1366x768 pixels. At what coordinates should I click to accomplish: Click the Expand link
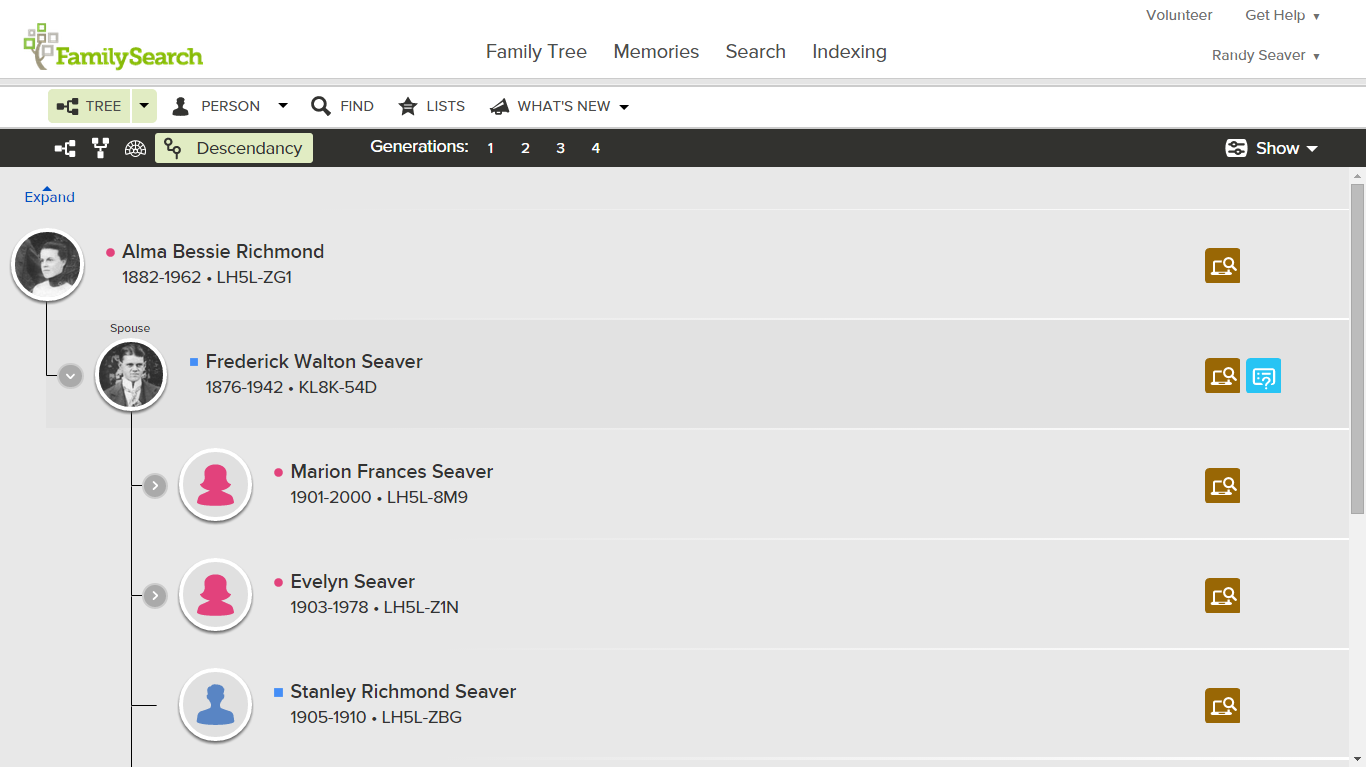[x=49, y=196]
